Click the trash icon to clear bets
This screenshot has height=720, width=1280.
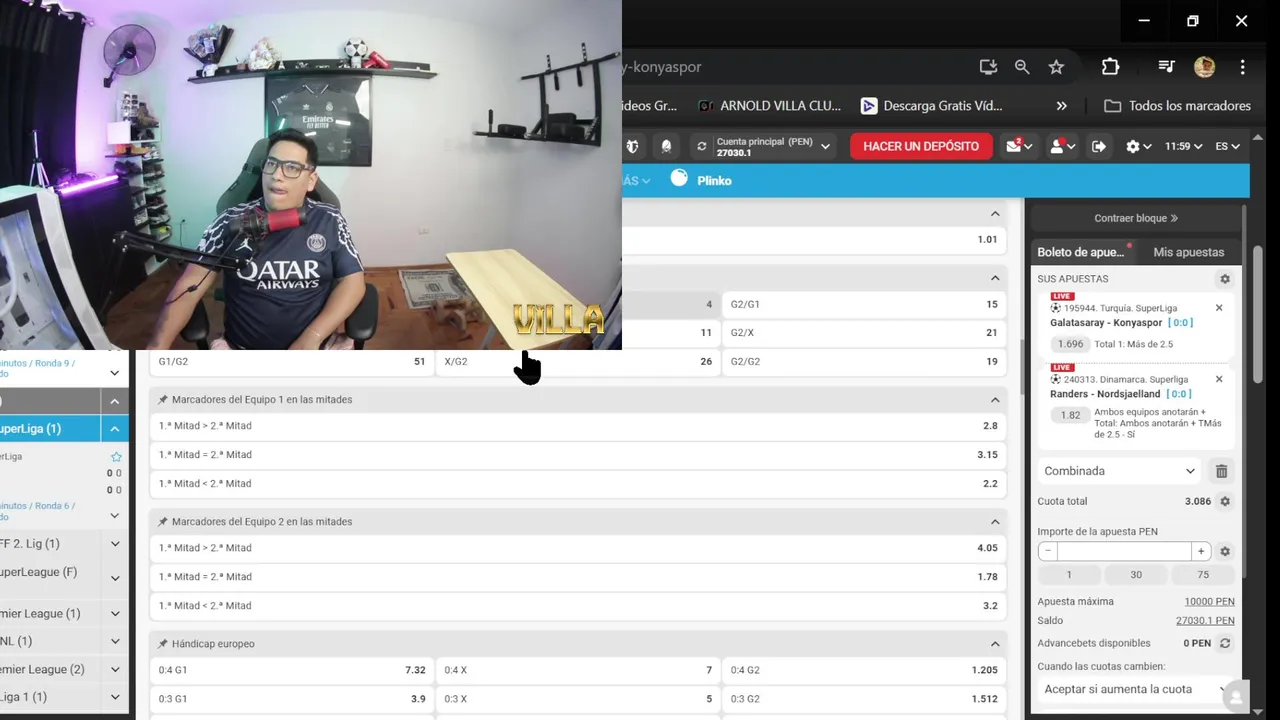[x=1221, y=471]
